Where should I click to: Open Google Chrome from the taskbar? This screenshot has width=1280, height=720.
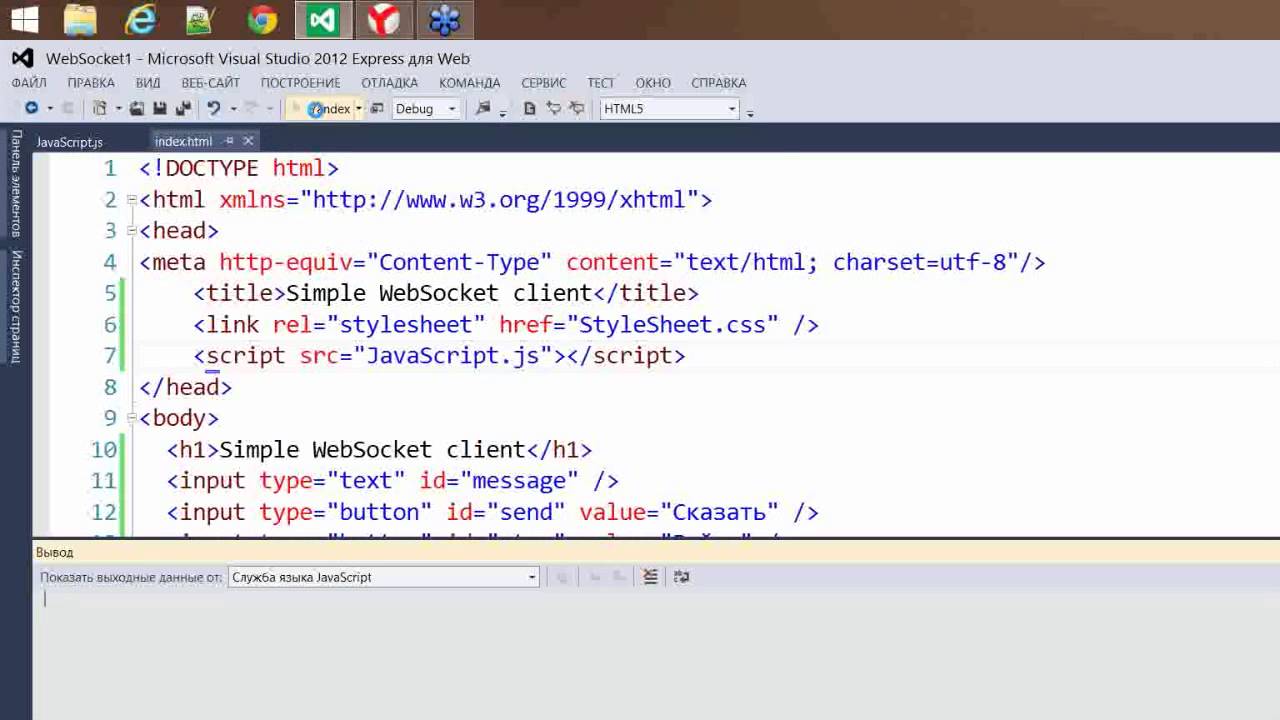[263, 19]
